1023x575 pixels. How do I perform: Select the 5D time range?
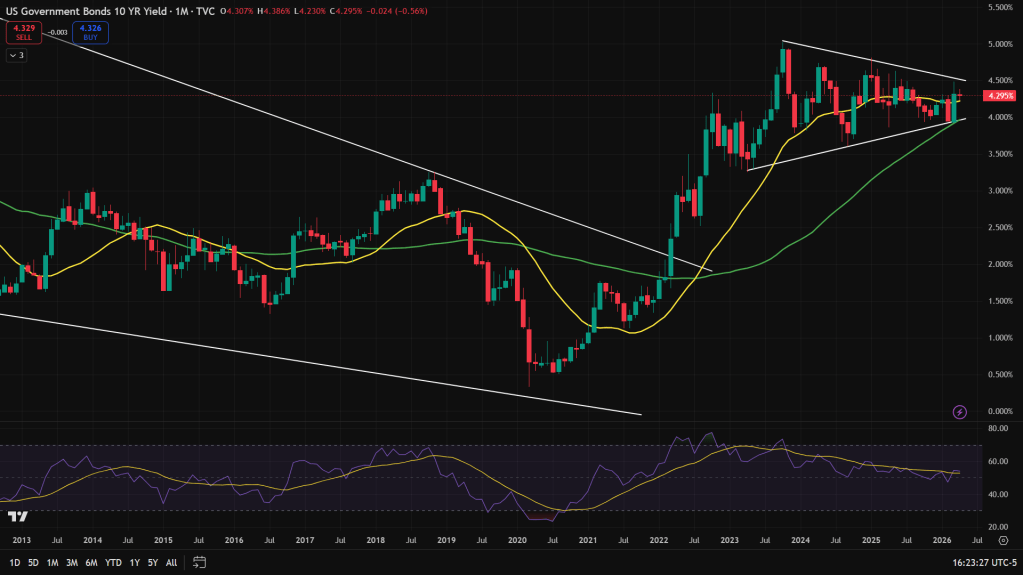point(34,562)
